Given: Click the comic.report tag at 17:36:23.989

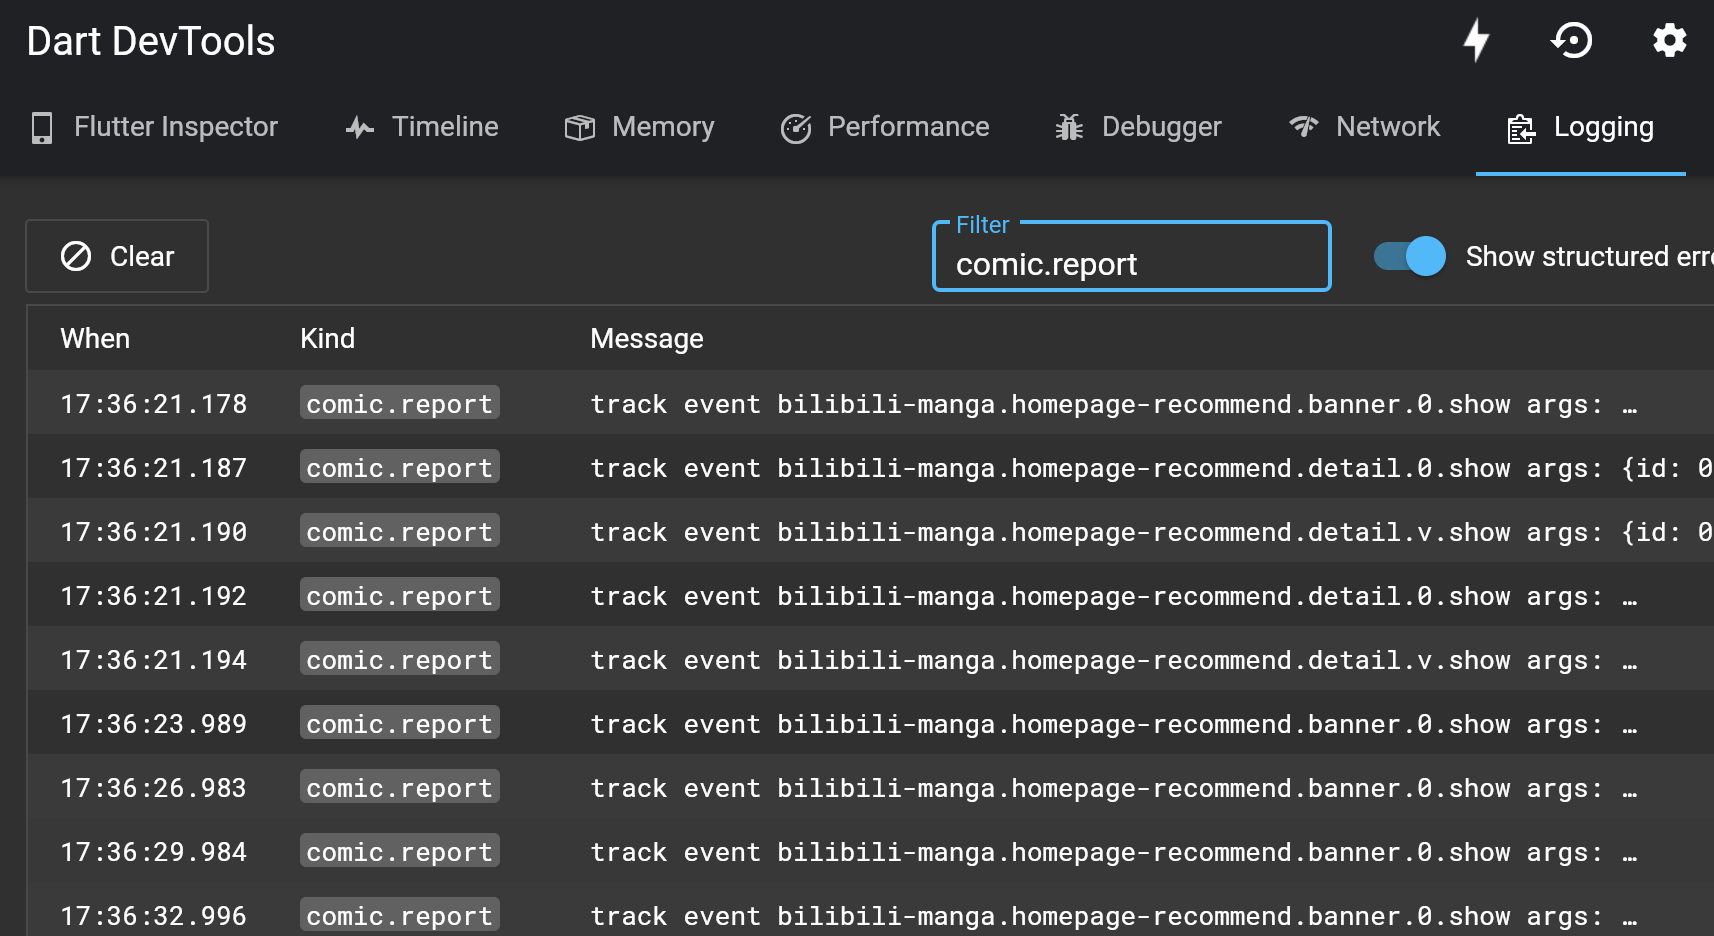Looking at the screenshot, I should [399, 724].
